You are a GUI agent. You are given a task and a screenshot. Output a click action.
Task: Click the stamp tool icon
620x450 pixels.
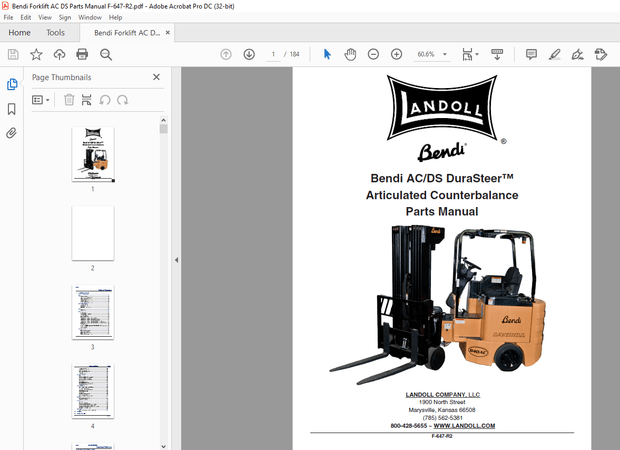pyautogui.click(x=601, y=54)
